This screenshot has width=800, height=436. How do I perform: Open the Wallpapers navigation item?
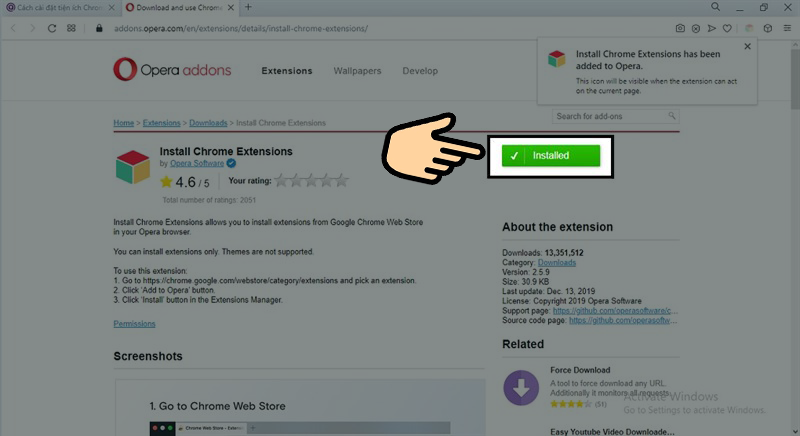coord(357,71)
